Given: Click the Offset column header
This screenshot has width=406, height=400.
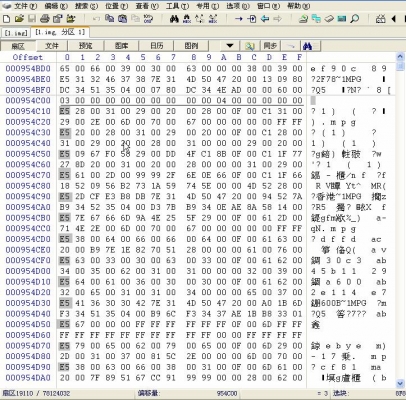Looking at the screenshot, I should tap(28, 57).
